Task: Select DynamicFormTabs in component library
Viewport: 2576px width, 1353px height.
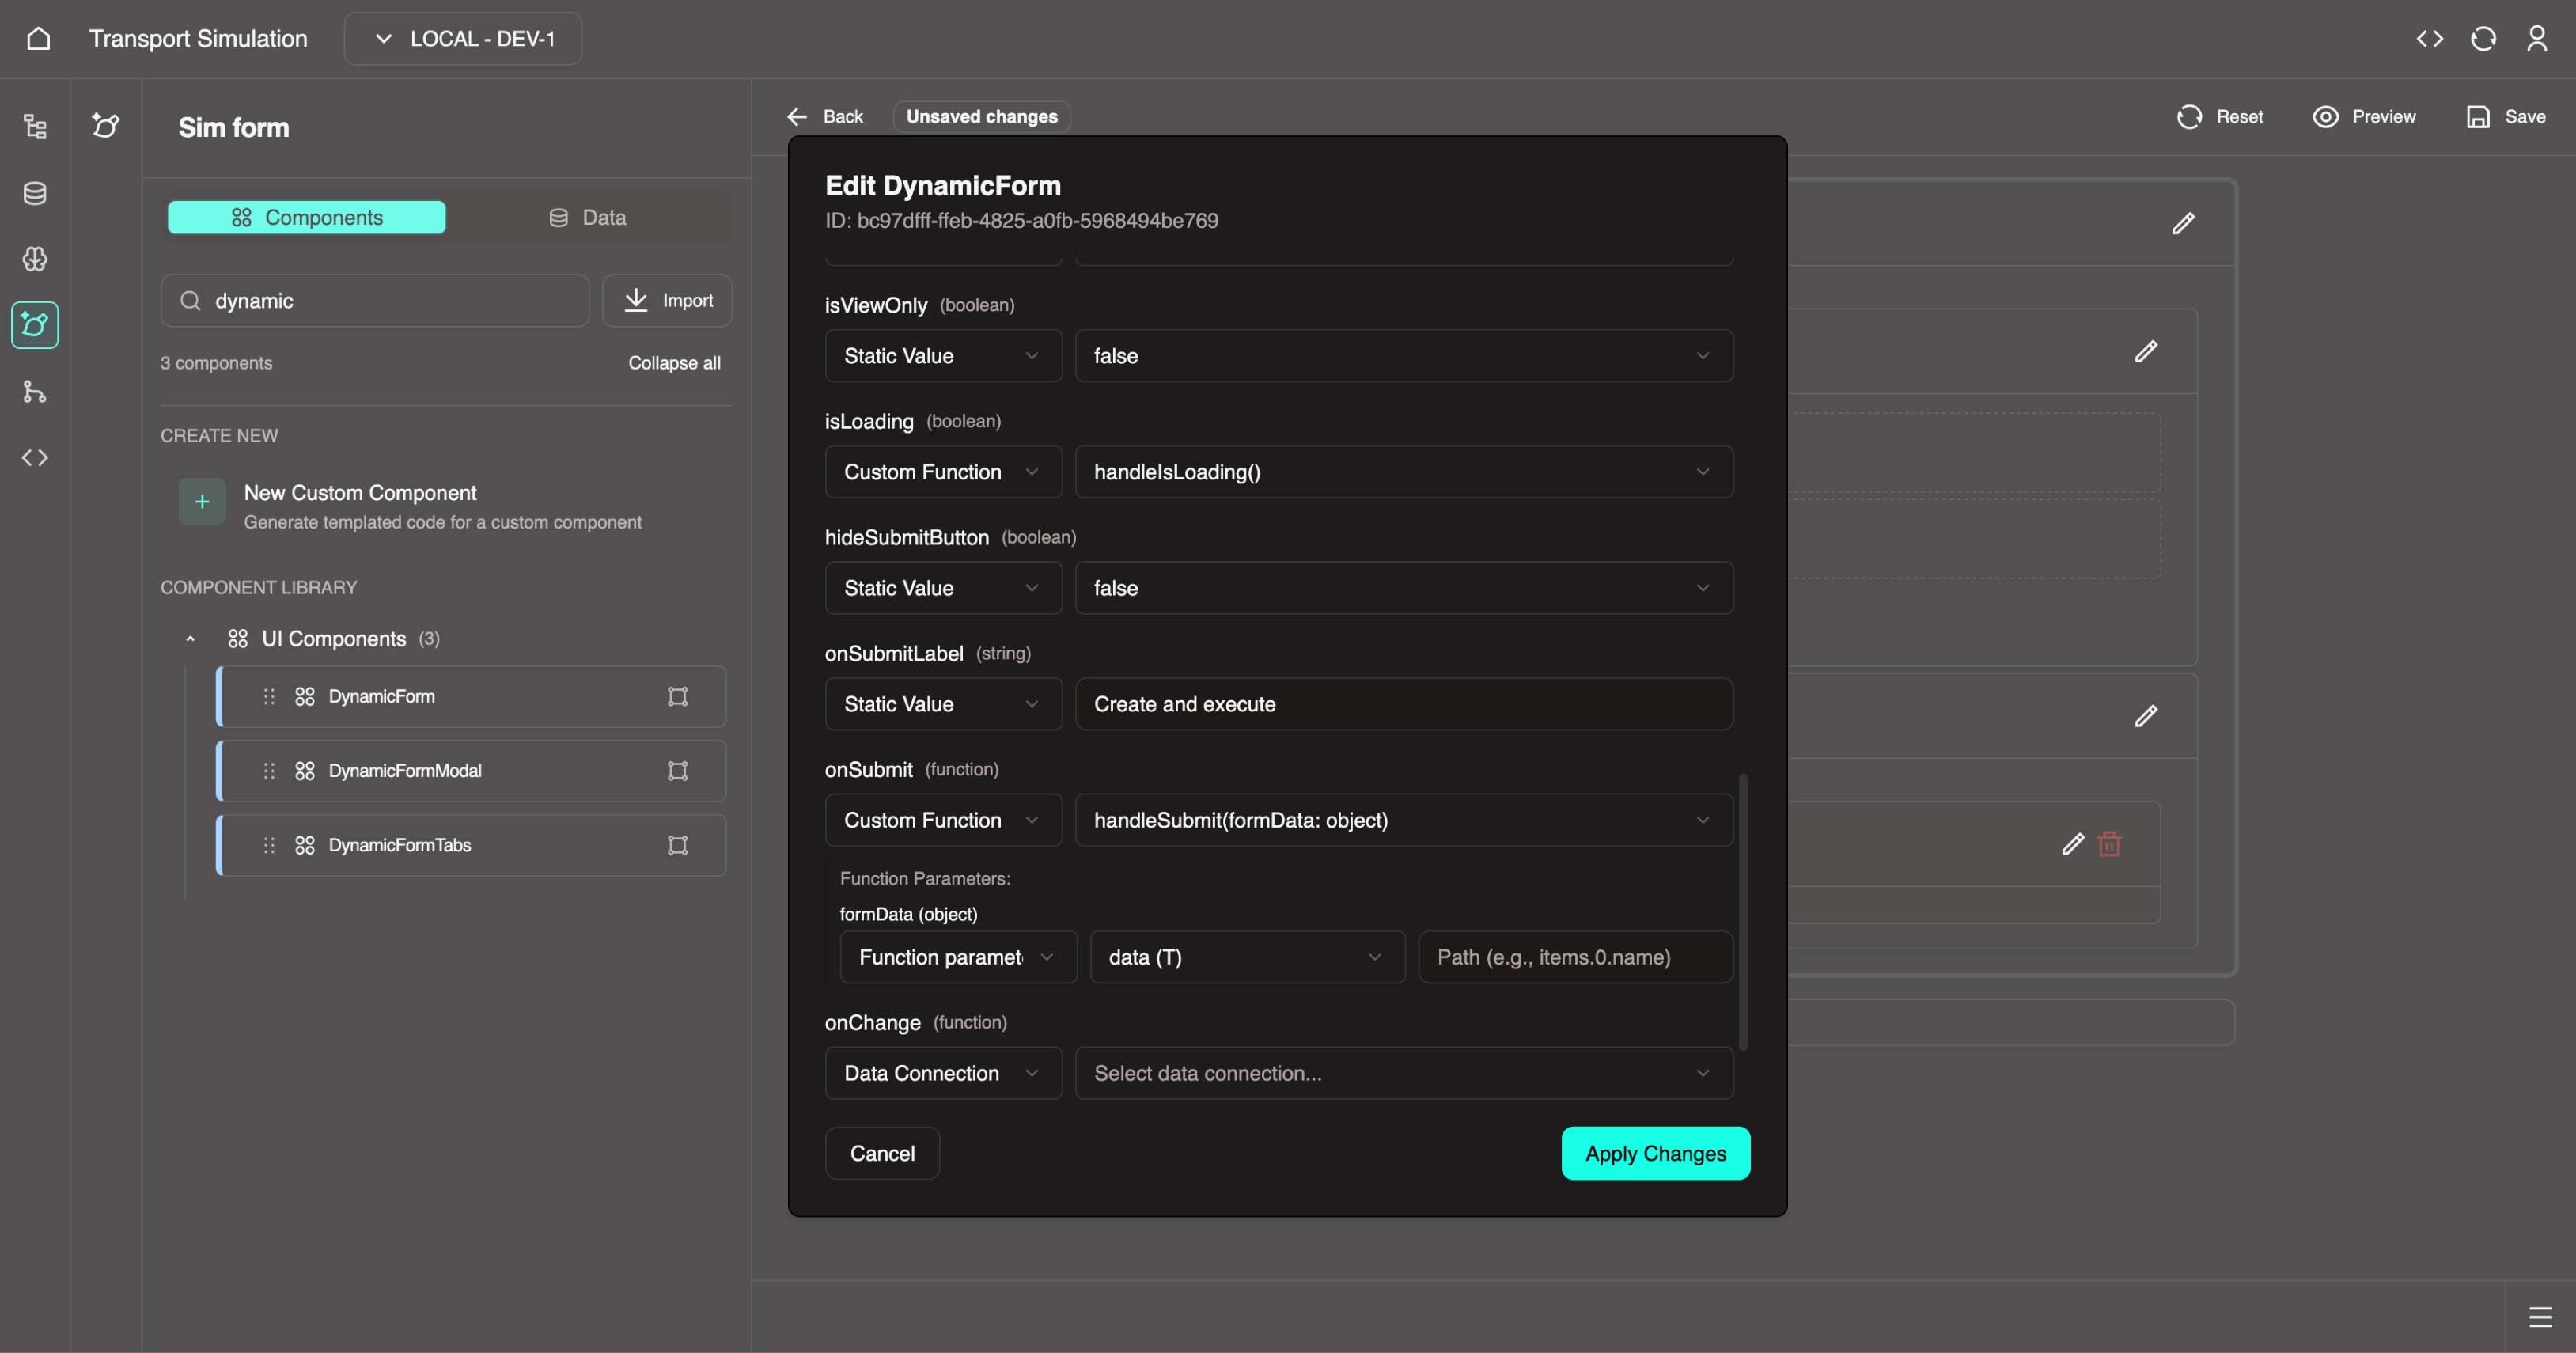Action: click(471, 845)
